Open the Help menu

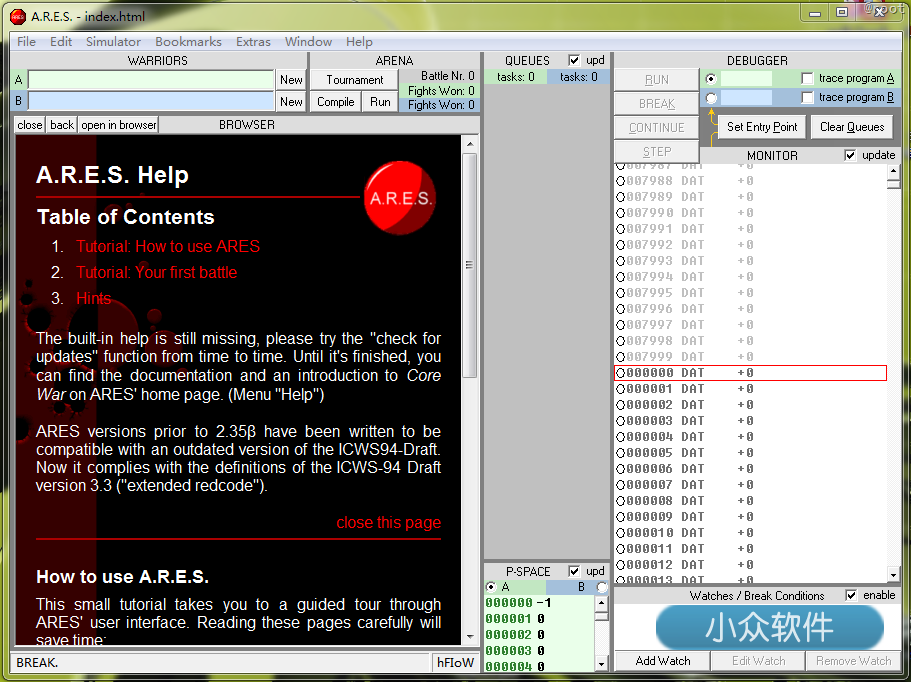(x=359, y=42)
